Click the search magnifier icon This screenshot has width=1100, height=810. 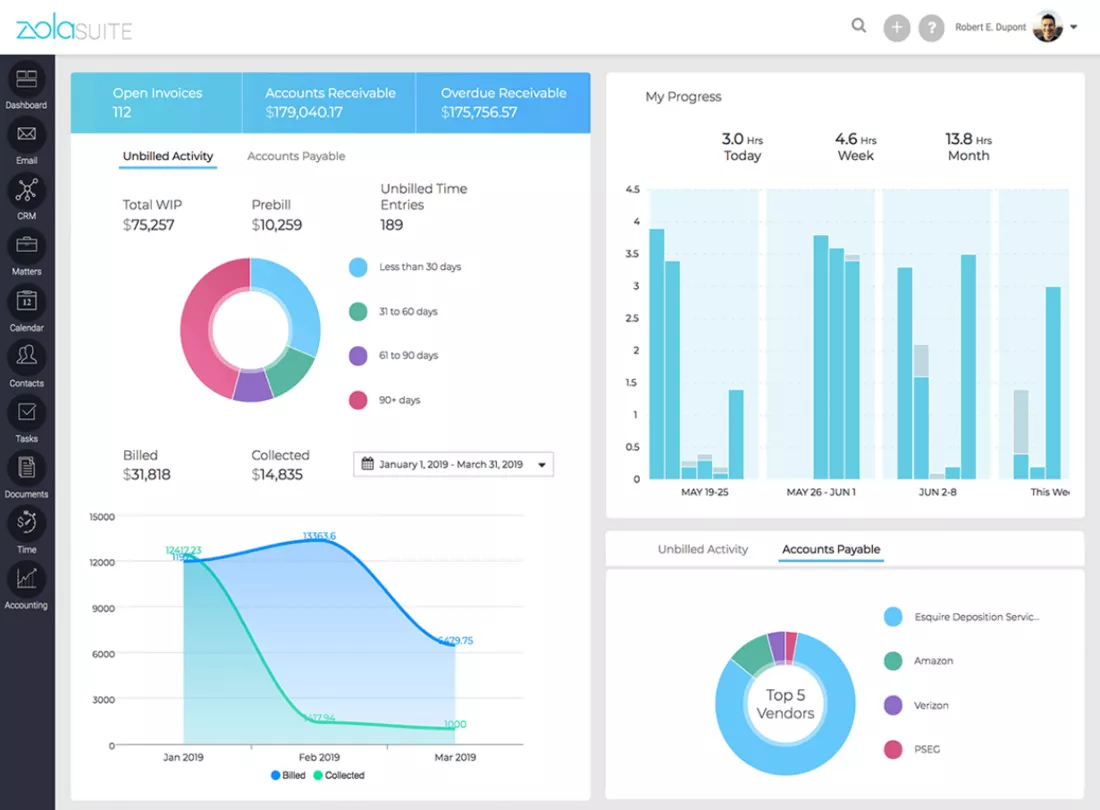(859, 26)
